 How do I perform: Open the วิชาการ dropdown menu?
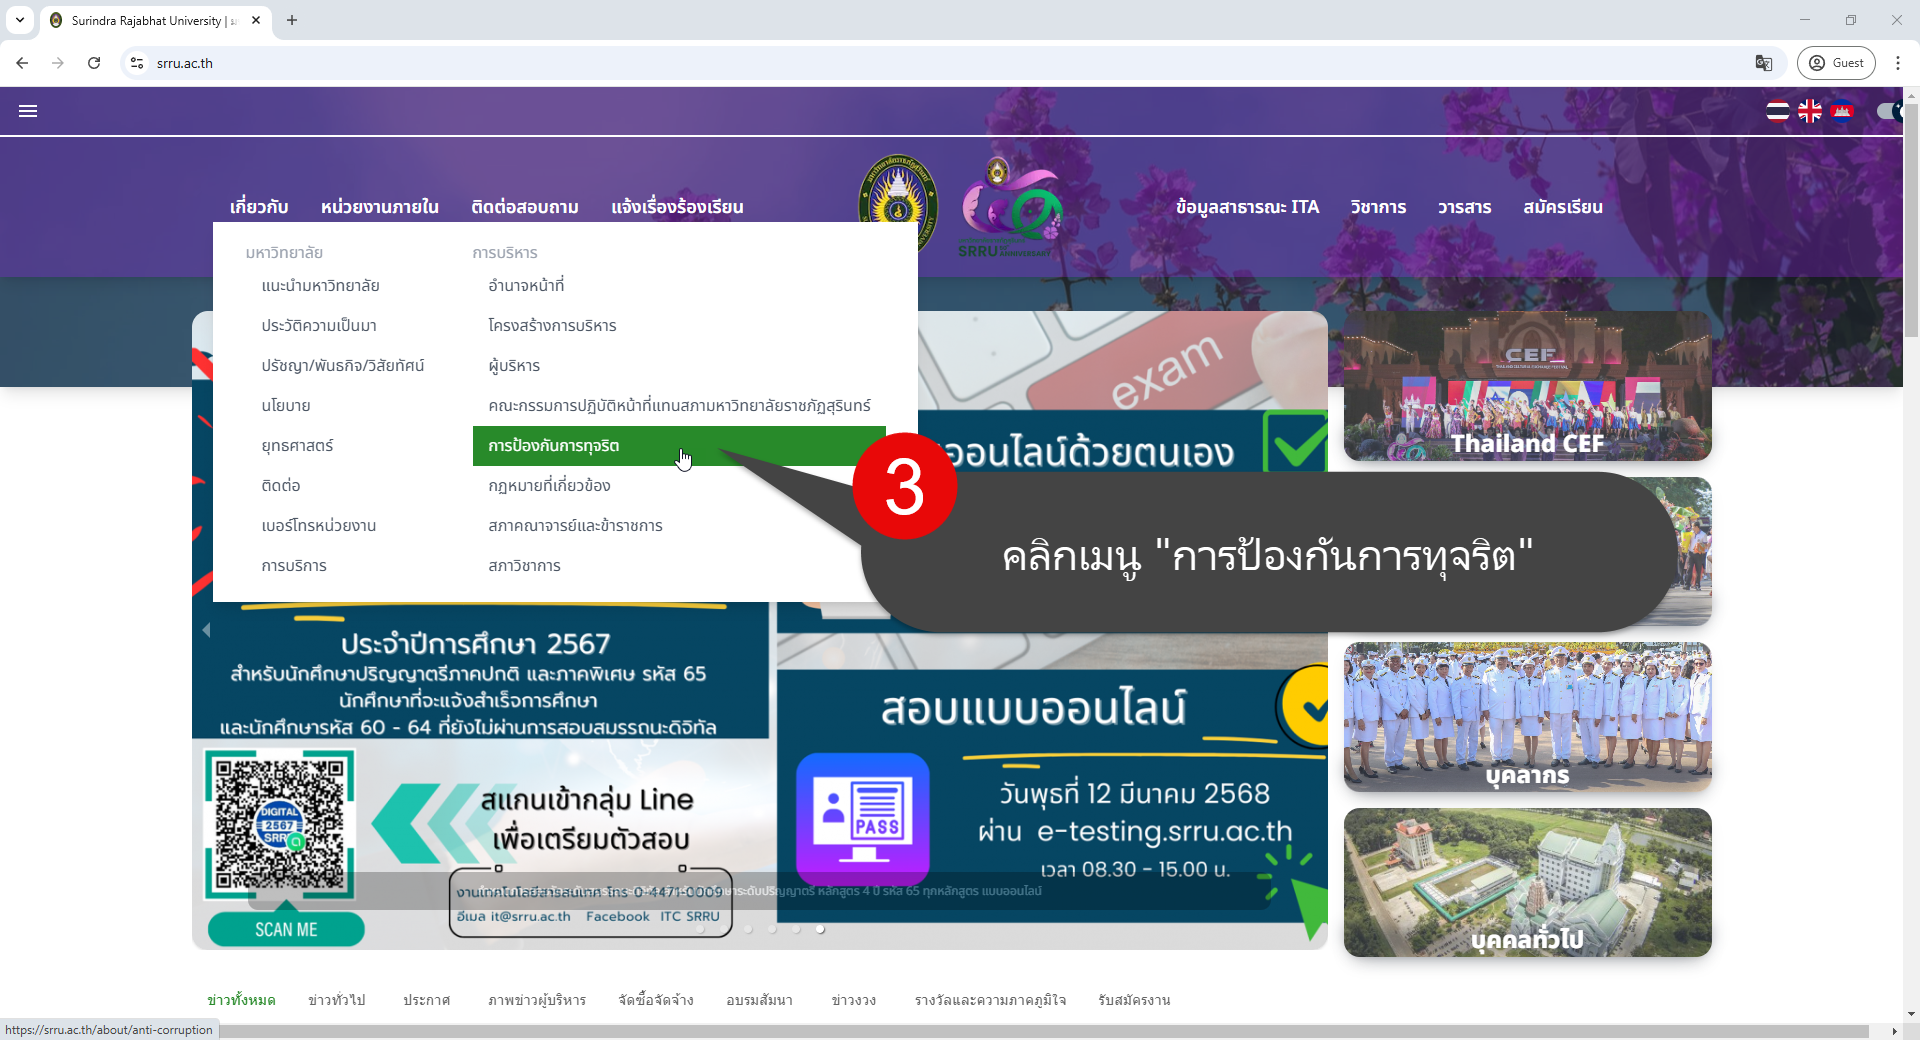coord(1377,207)
